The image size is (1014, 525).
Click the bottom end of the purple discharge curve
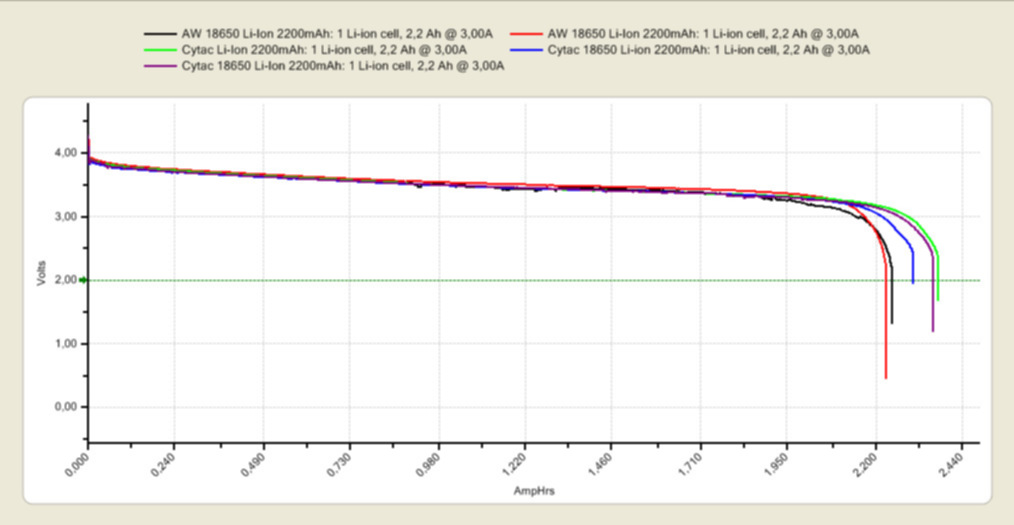[x=933, y=330]
